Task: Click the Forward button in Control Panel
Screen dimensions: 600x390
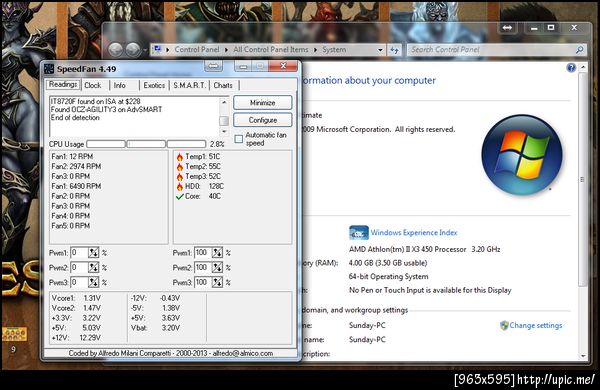Action: 133,49
